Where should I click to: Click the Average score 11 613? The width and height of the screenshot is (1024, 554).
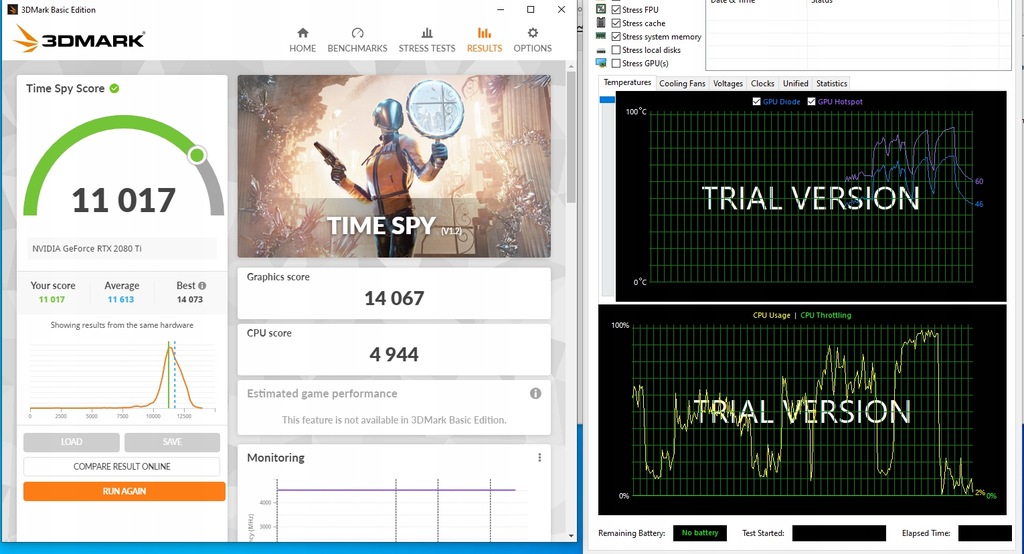click(x=121, y=299)
